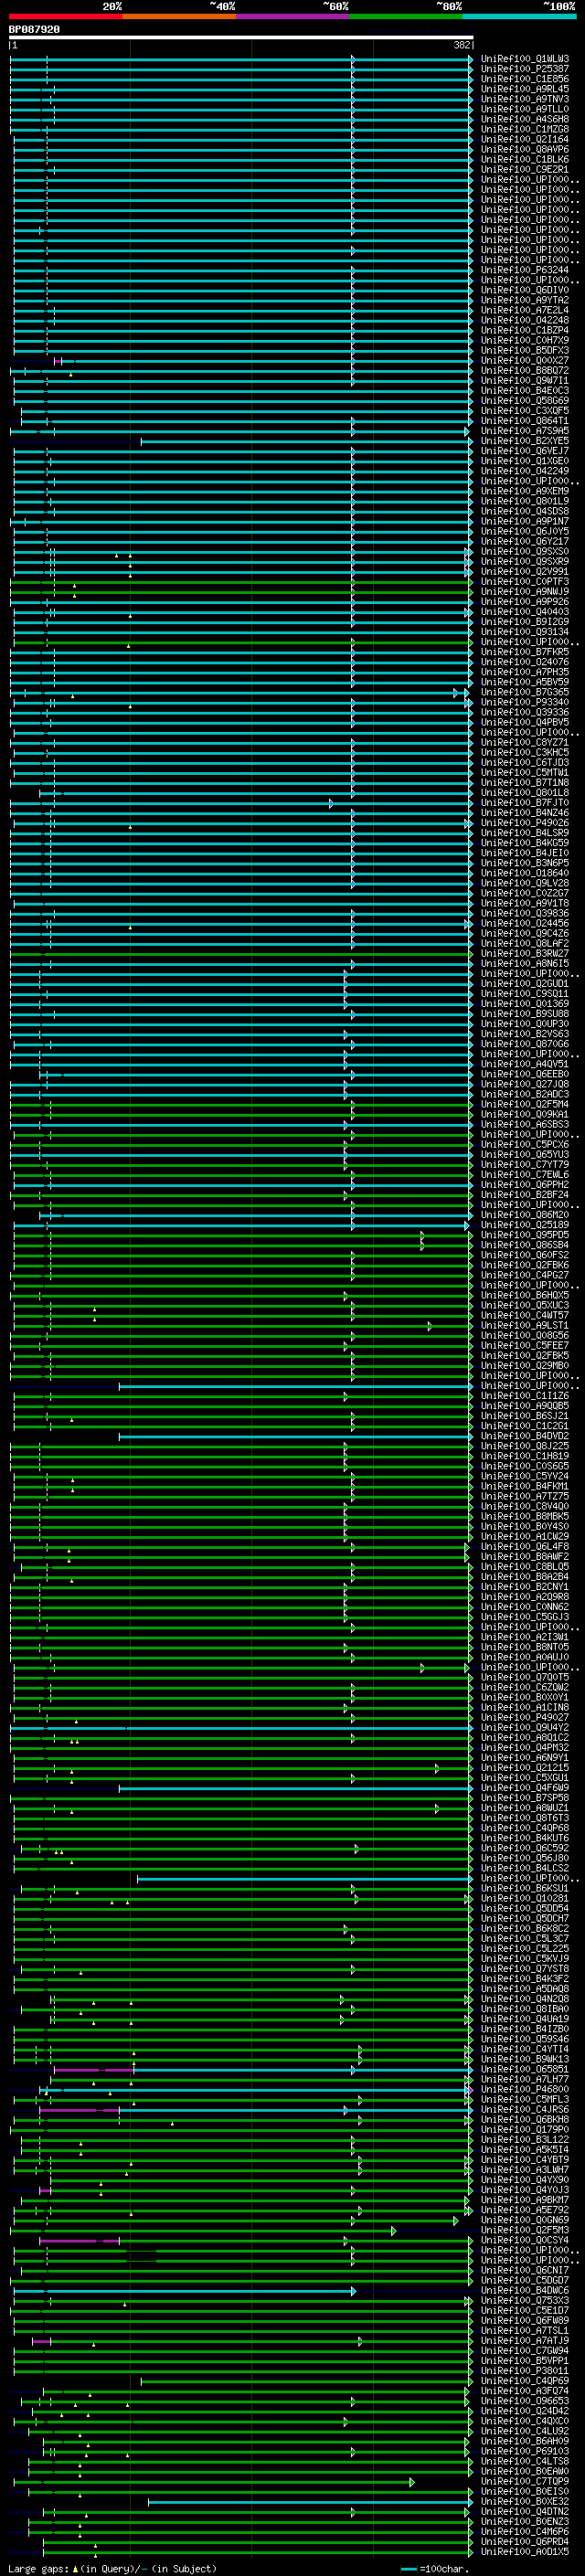585x2576 pixels.
Task: Click the red 20% identity legend segment
Action: point(65,16)
